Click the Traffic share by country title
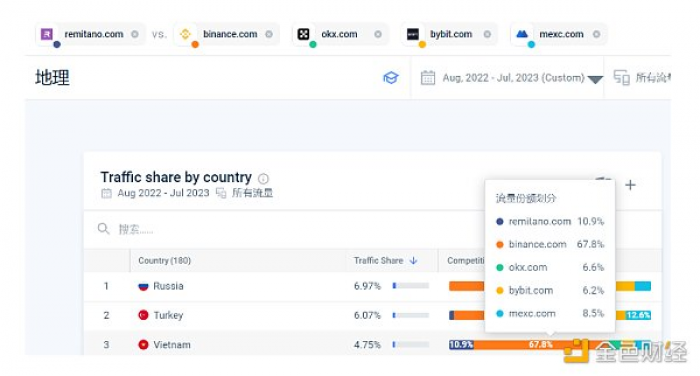The height and width of the screenshot is (376, 700). click(176, 177)
